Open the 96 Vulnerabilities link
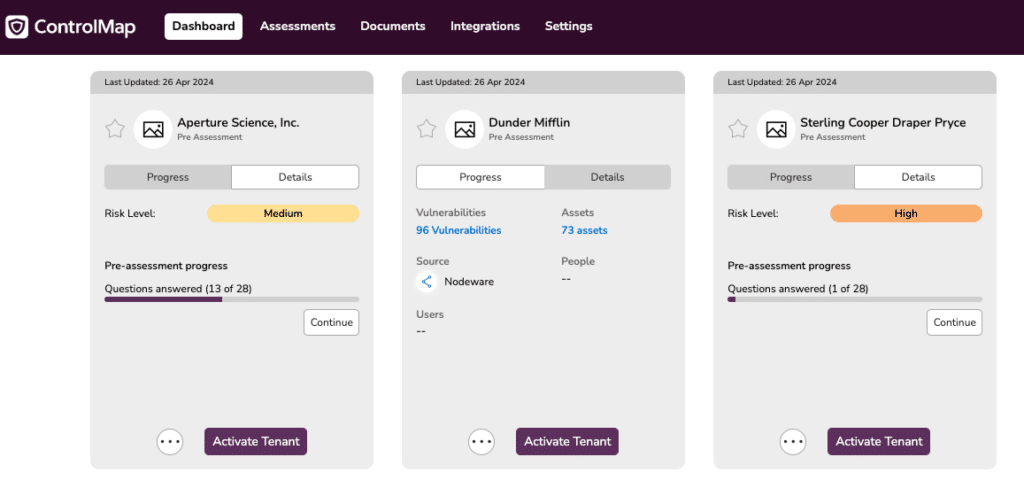 click(458, 230)
